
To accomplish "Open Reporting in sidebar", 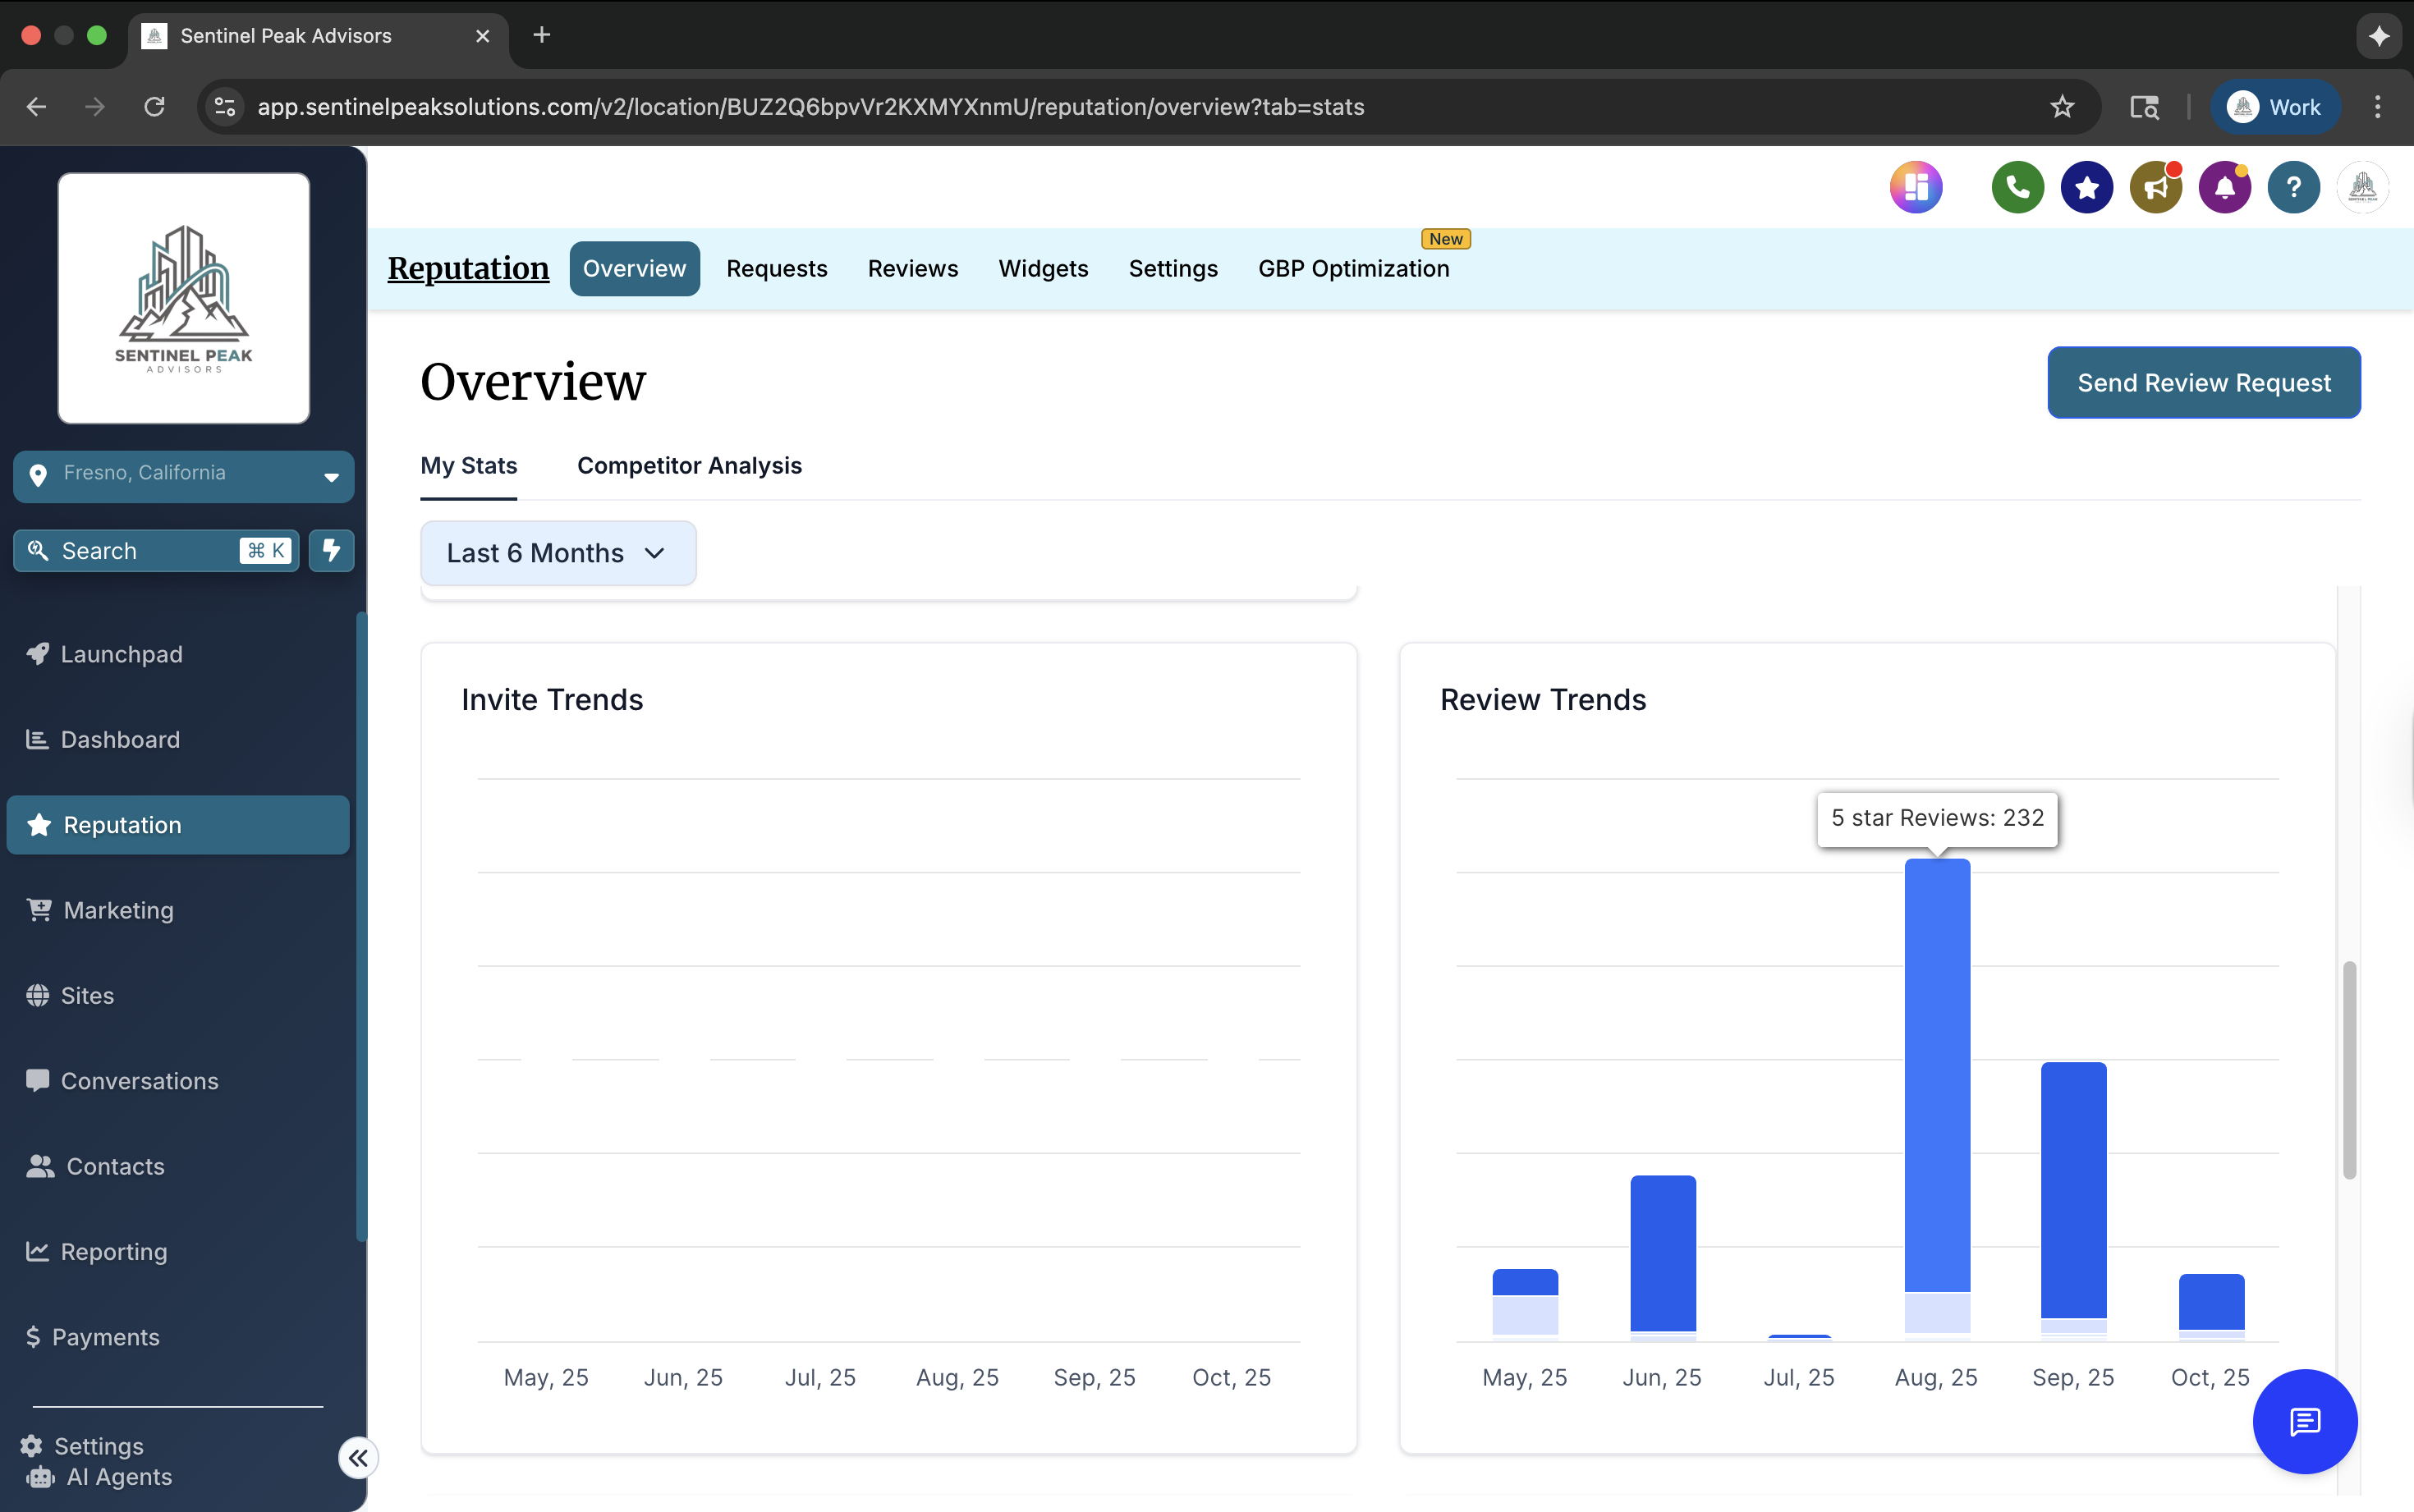I will point(178,1252).
